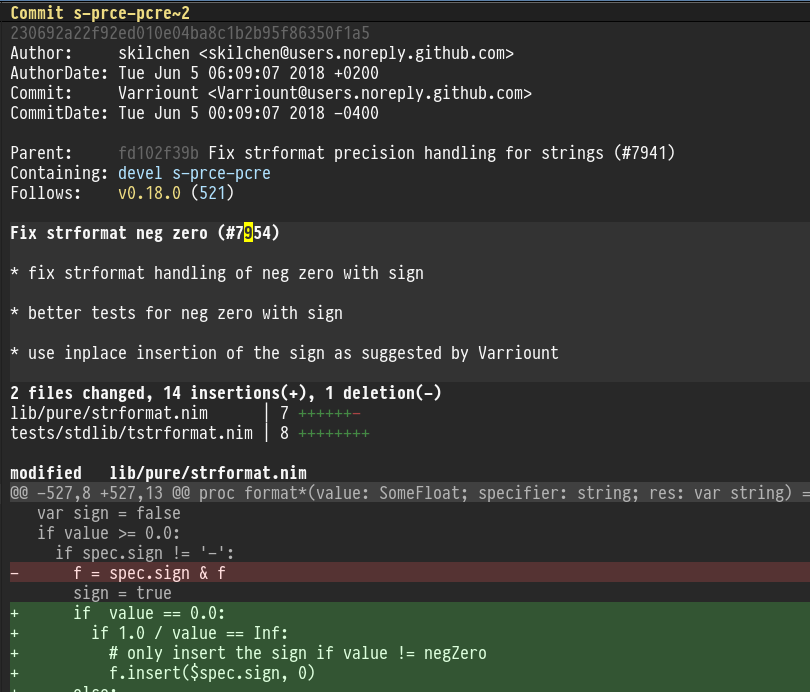Image resolution: width=810 pixels, height=692 pixels.
Task: Select the v0.18.0 tag
Action: (149, 193)
